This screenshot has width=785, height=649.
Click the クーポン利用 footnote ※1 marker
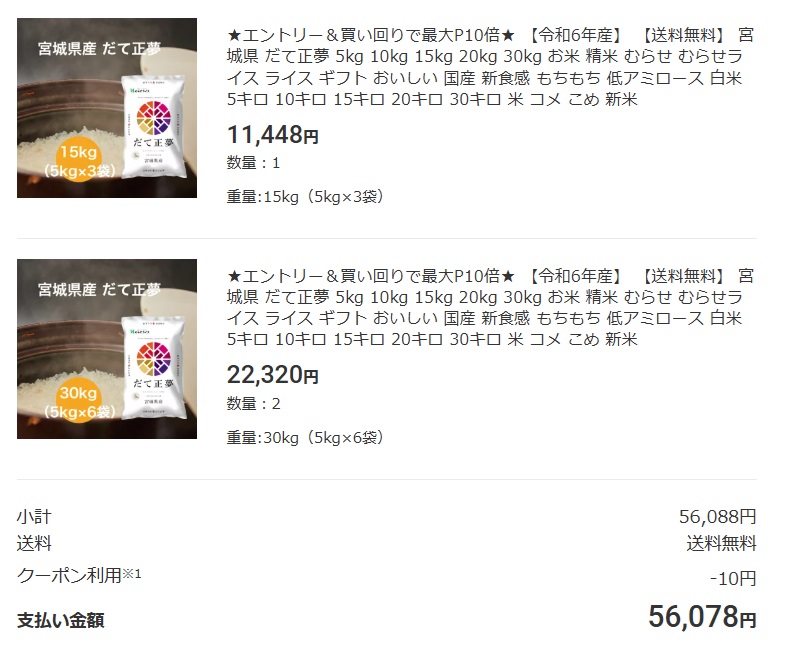tap(132, 573)
